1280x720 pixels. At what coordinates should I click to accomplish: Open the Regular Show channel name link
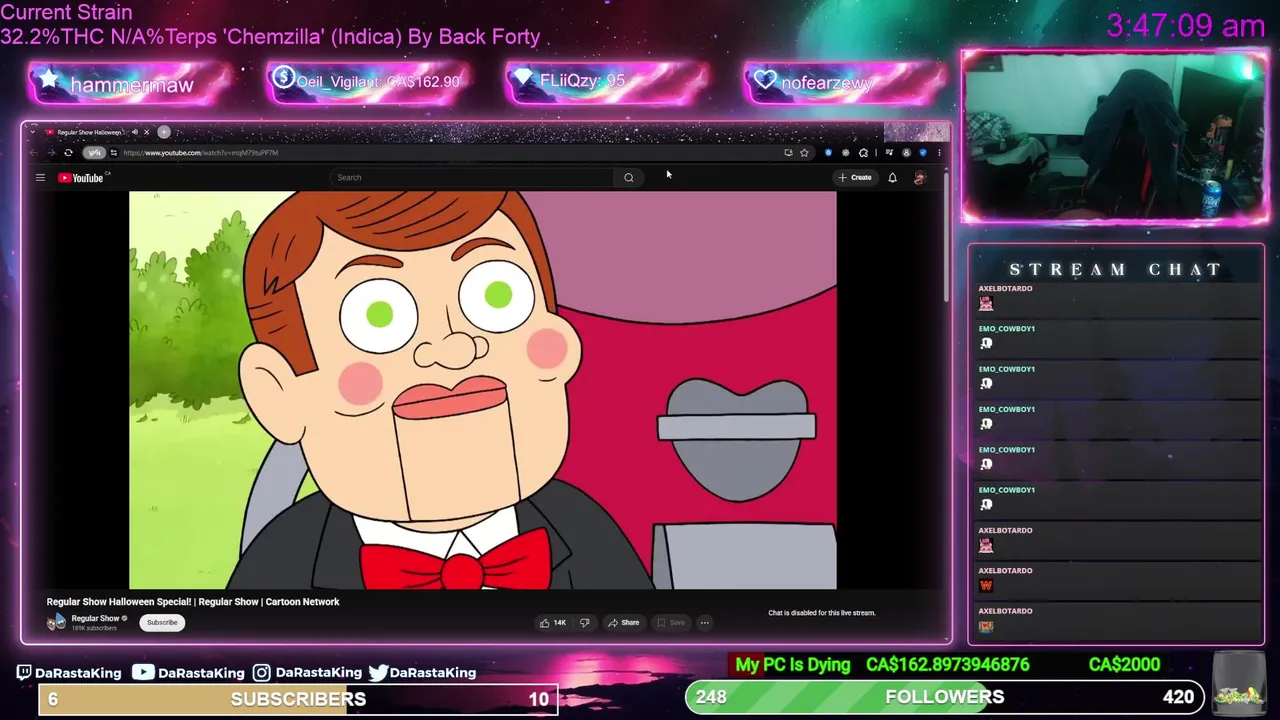[x=95, y=618]
